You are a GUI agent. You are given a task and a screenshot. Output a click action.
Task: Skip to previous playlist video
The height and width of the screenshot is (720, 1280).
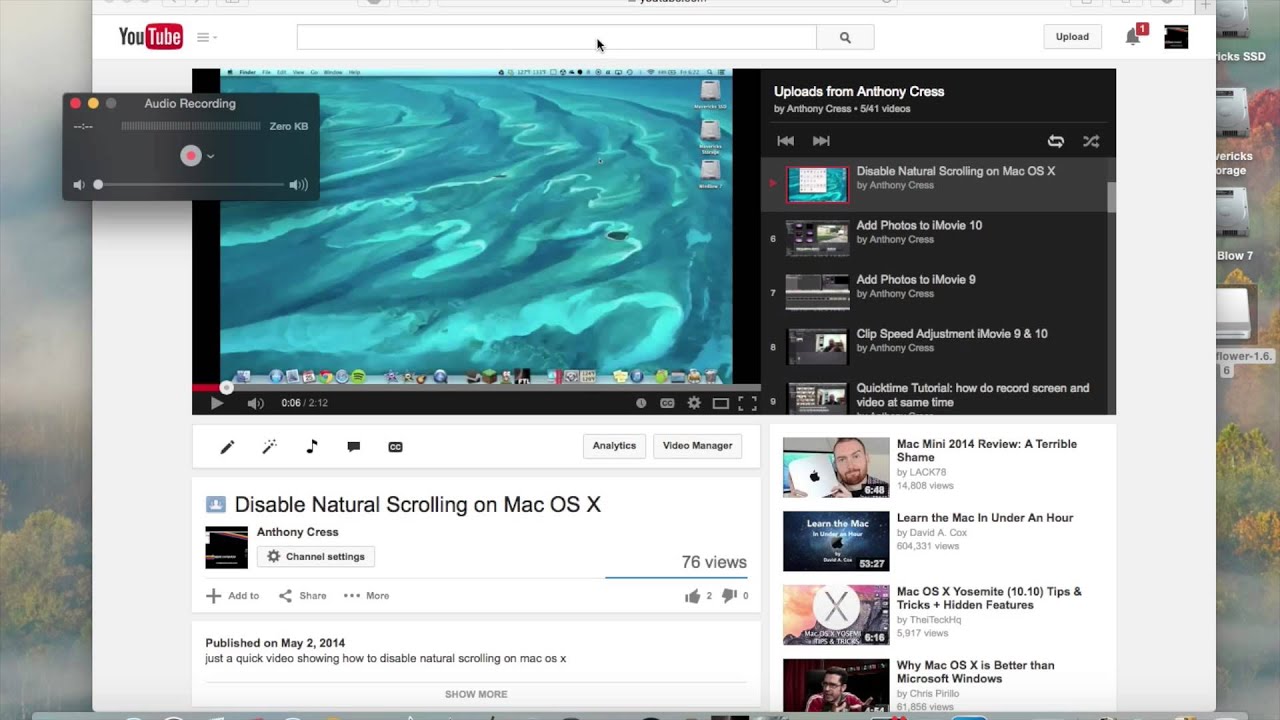point(786,141)
